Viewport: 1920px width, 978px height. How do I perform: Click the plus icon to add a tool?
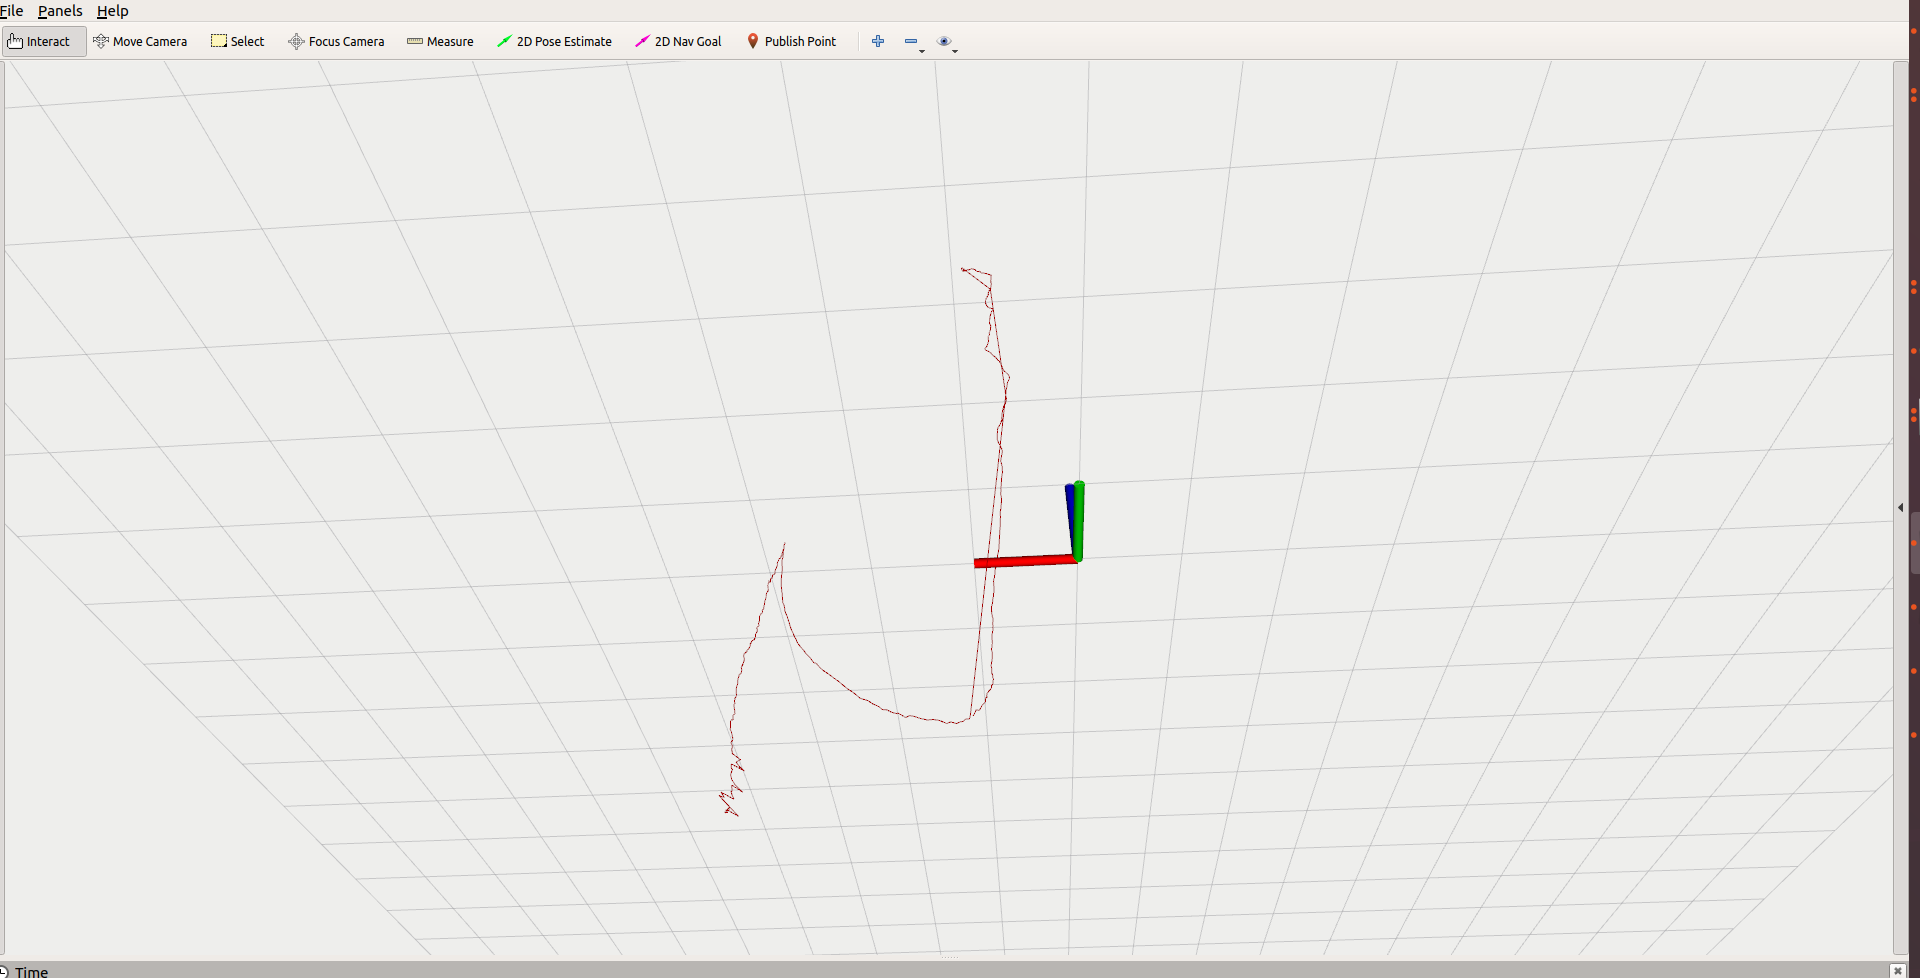878,41
